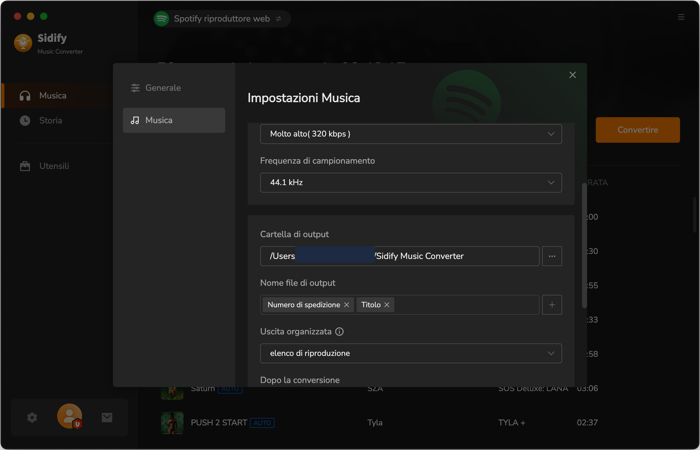Click the Spotify riproduttore web switcher
Screen dimensions: 700x450
coord(222,19)
